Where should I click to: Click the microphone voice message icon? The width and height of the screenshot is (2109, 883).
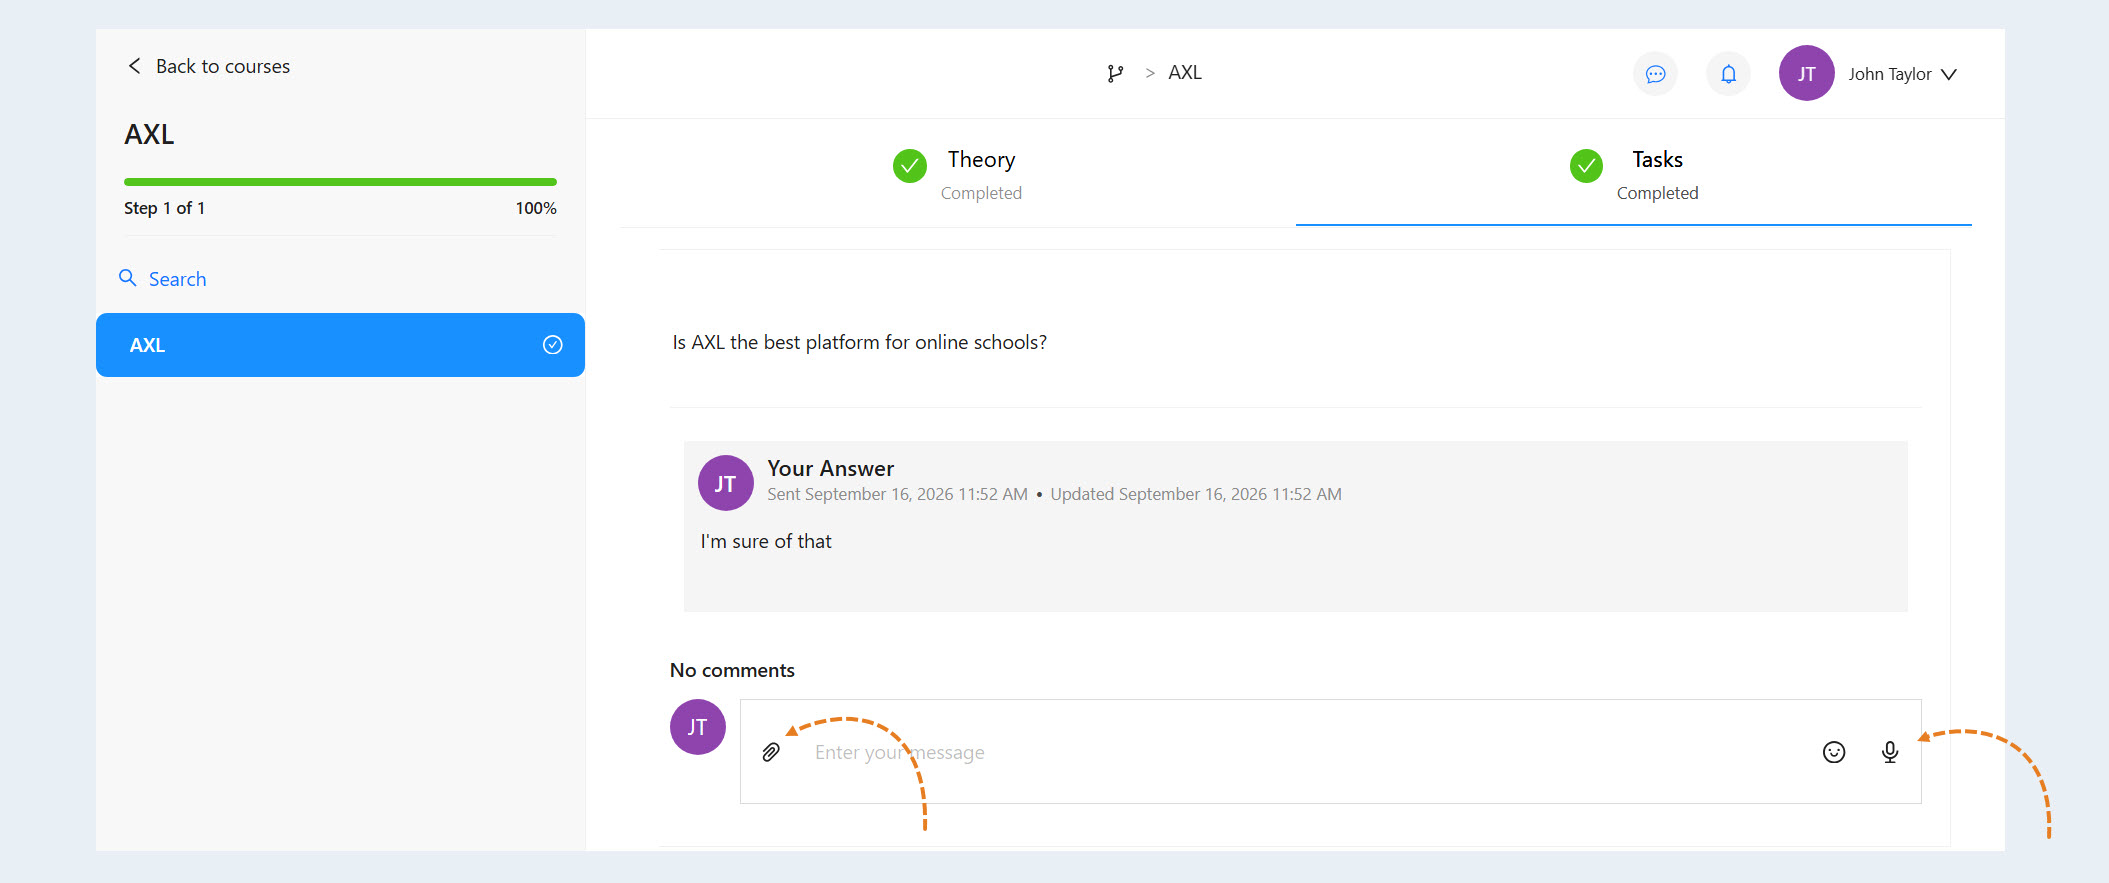pos(1890,752)
